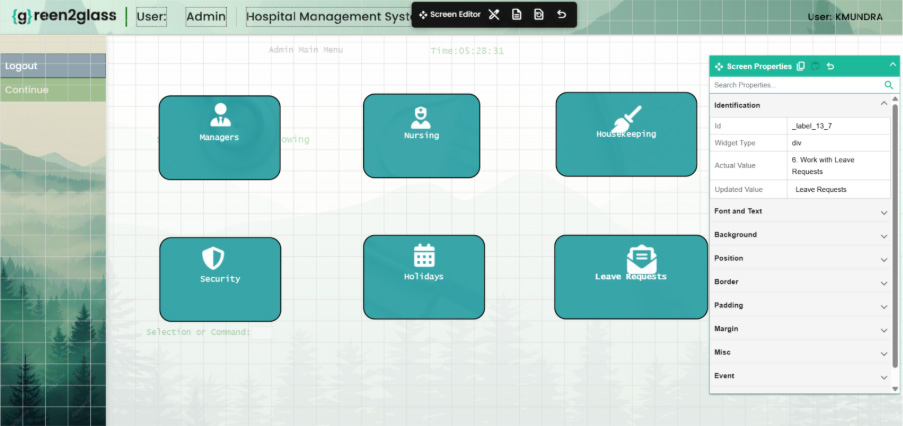The width and height of the screenshot is (903, 426).
Task: Expand the Position section
Action: (x=884, y=260)
